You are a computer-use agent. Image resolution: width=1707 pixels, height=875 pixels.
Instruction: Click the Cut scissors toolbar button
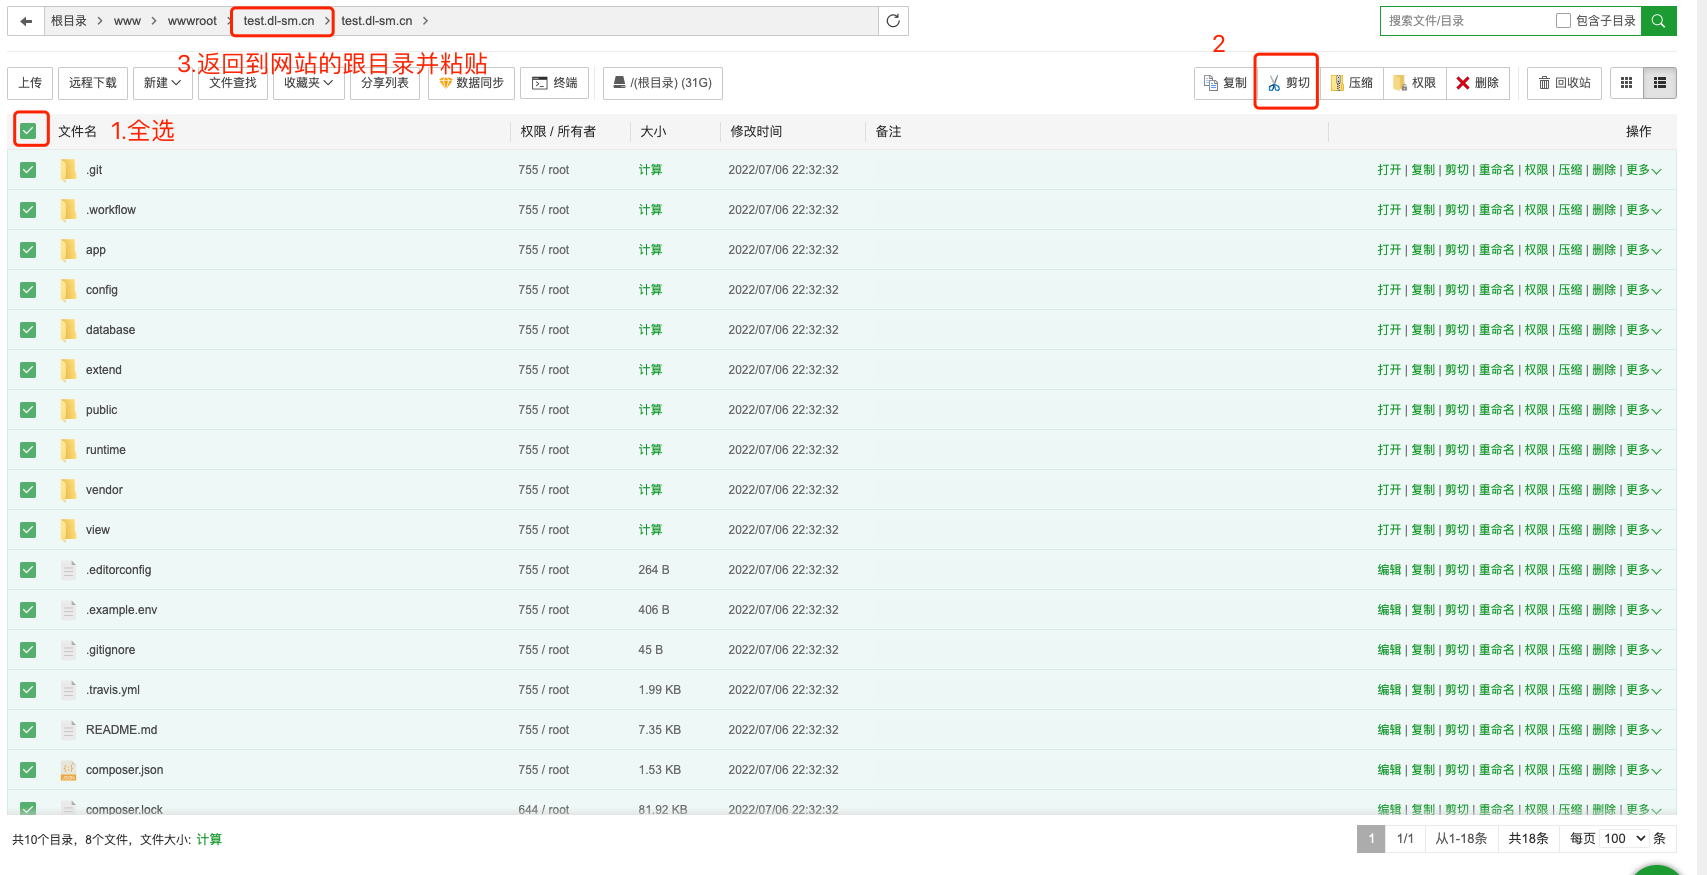click(x=1288, y=83)
